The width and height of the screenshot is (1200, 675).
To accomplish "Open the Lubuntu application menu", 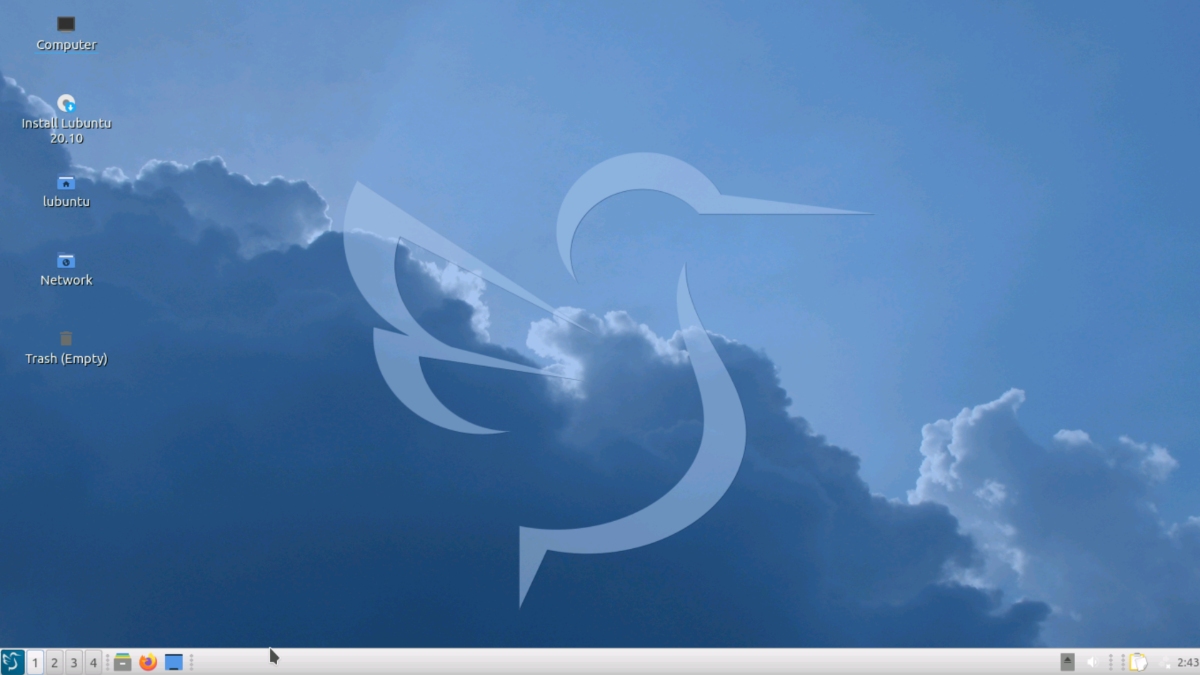I will pyautogui.click(x=12, y=661).
